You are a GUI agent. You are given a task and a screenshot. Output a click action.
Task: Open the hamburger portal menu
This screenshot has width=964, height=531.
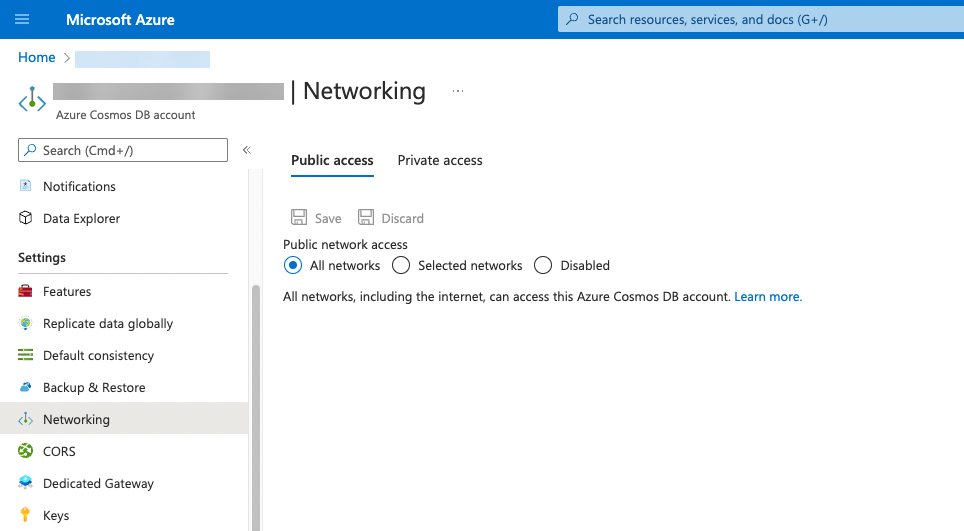tap(22, 19)
